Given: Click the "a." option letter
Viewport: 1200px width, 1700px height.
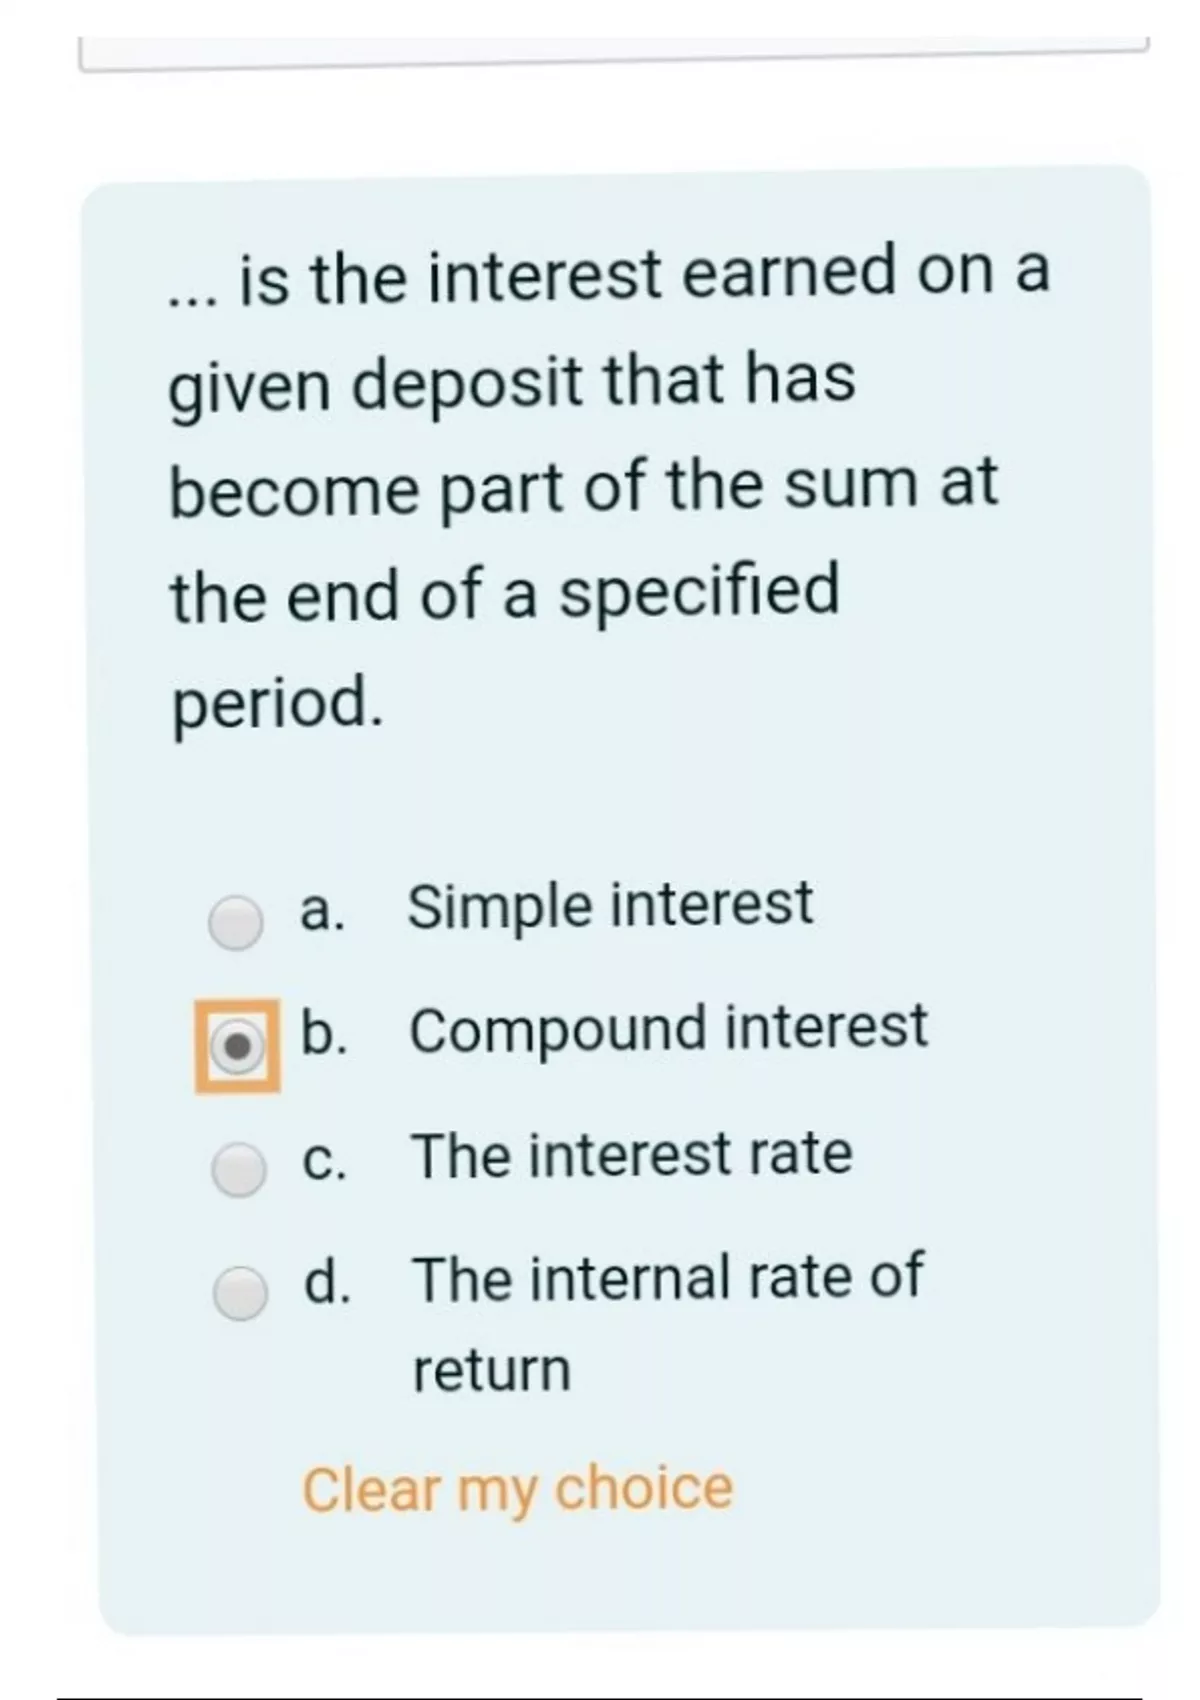Looking at the screenshot, I should 322,910.
